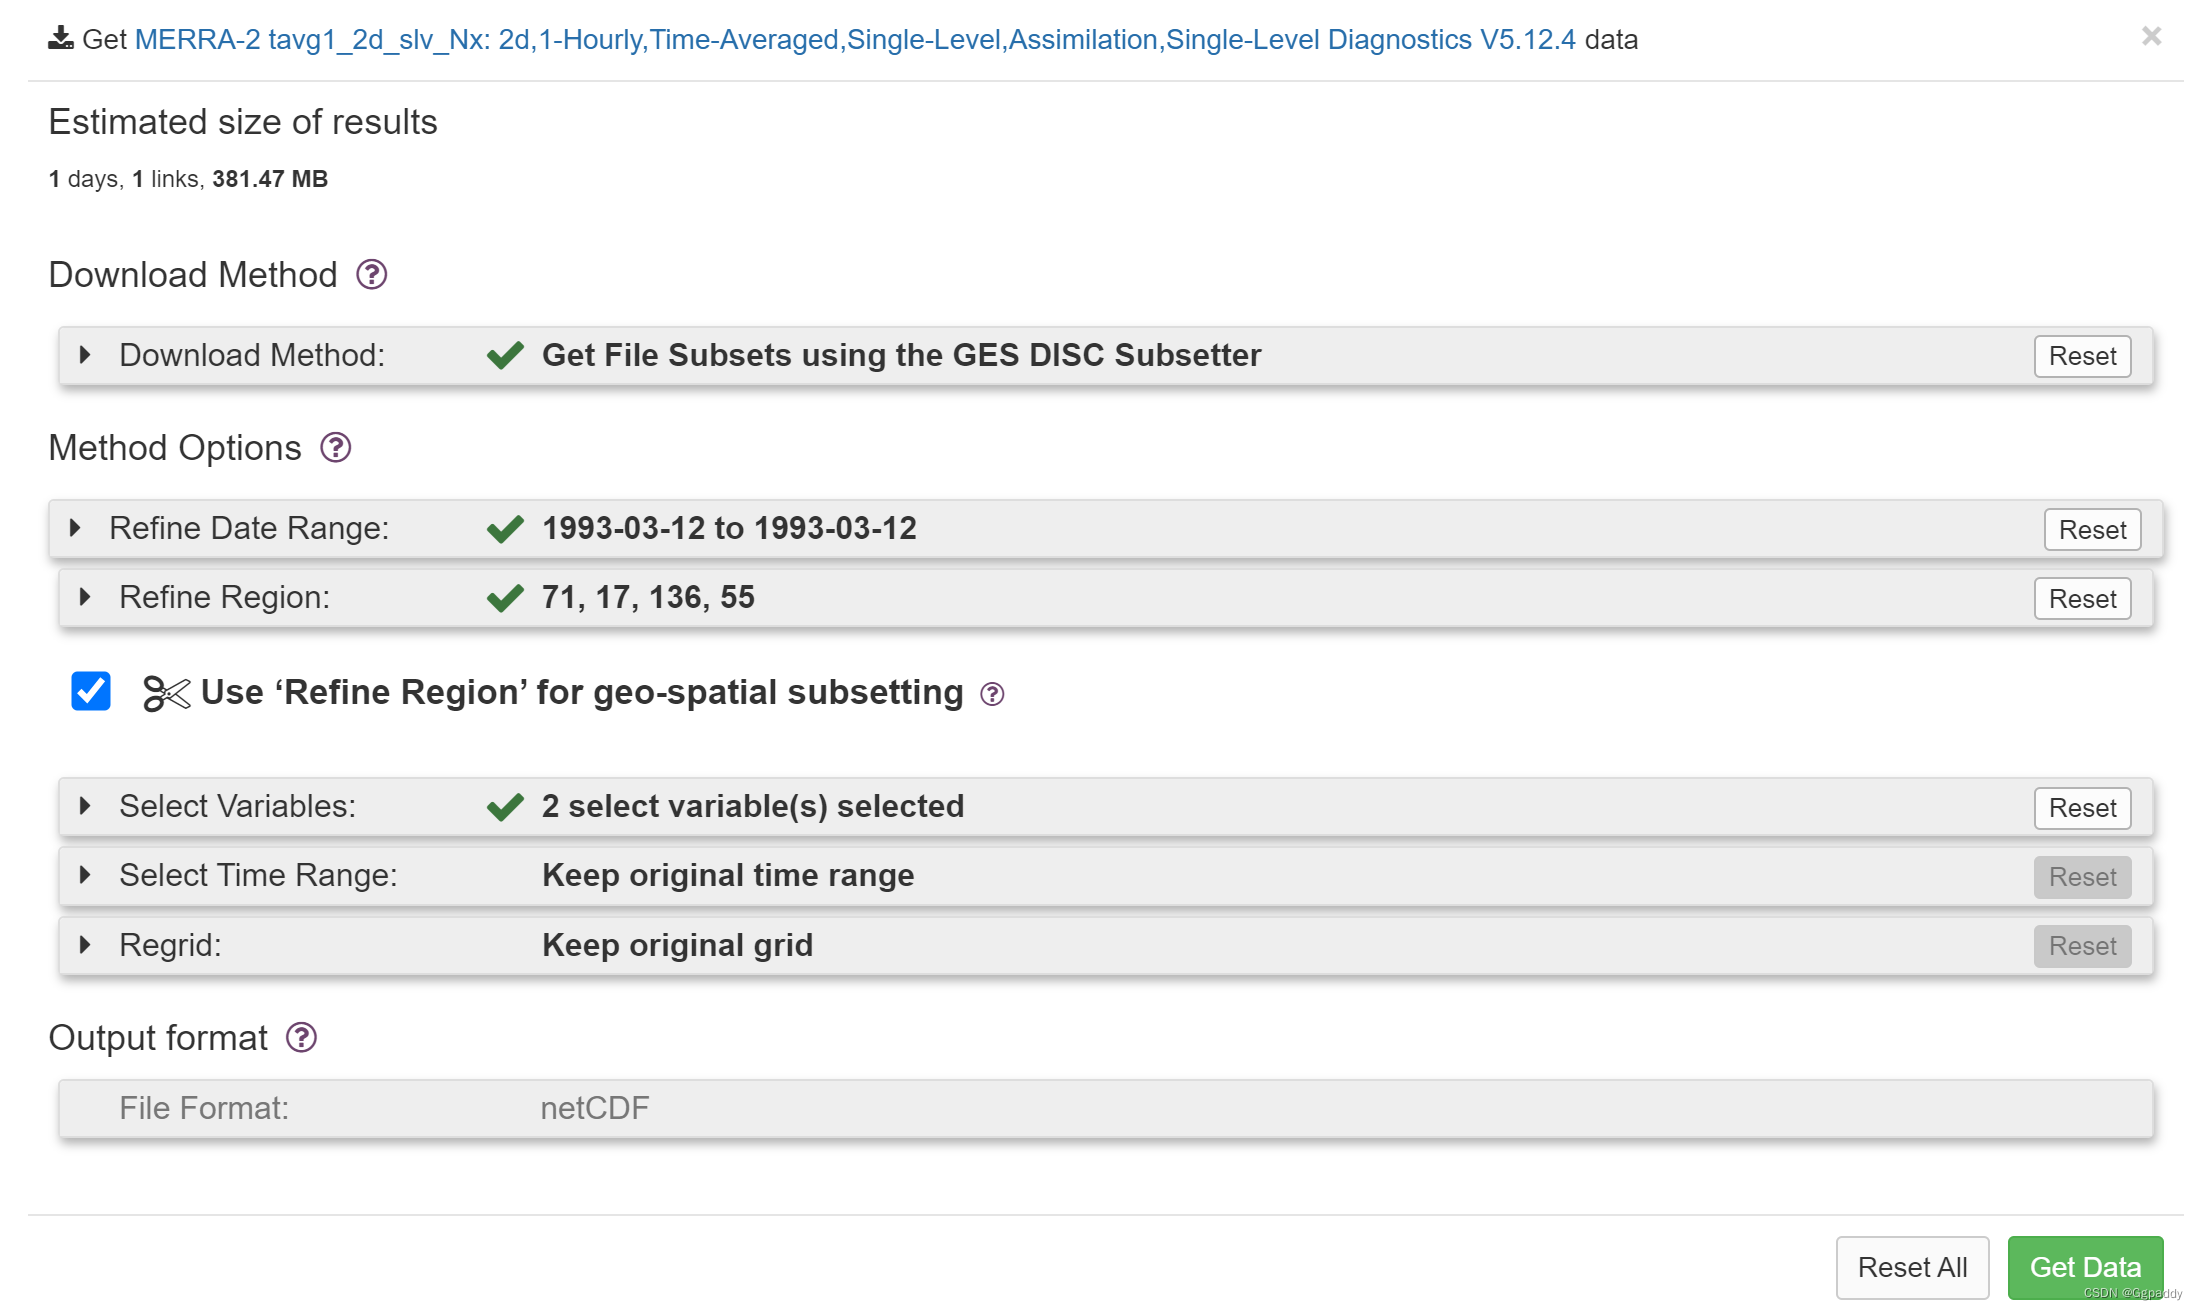Click the netCDF File Format field
Viewport: 2198px width, 1310px height.
(595, 1108)
